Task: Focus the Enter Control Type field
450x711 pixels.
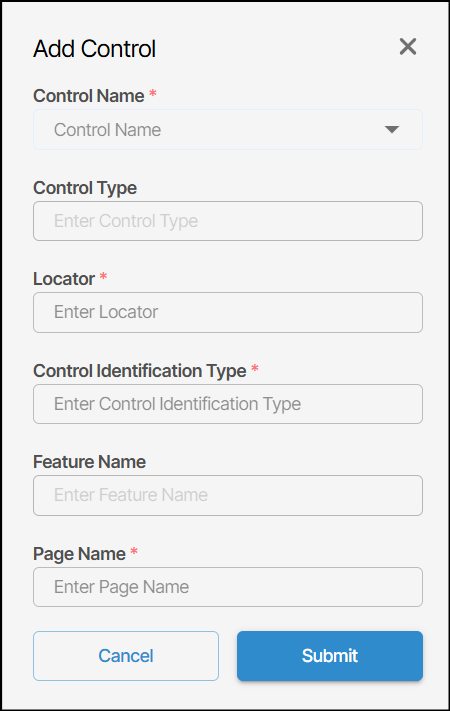Action: (x=228, y=221)
